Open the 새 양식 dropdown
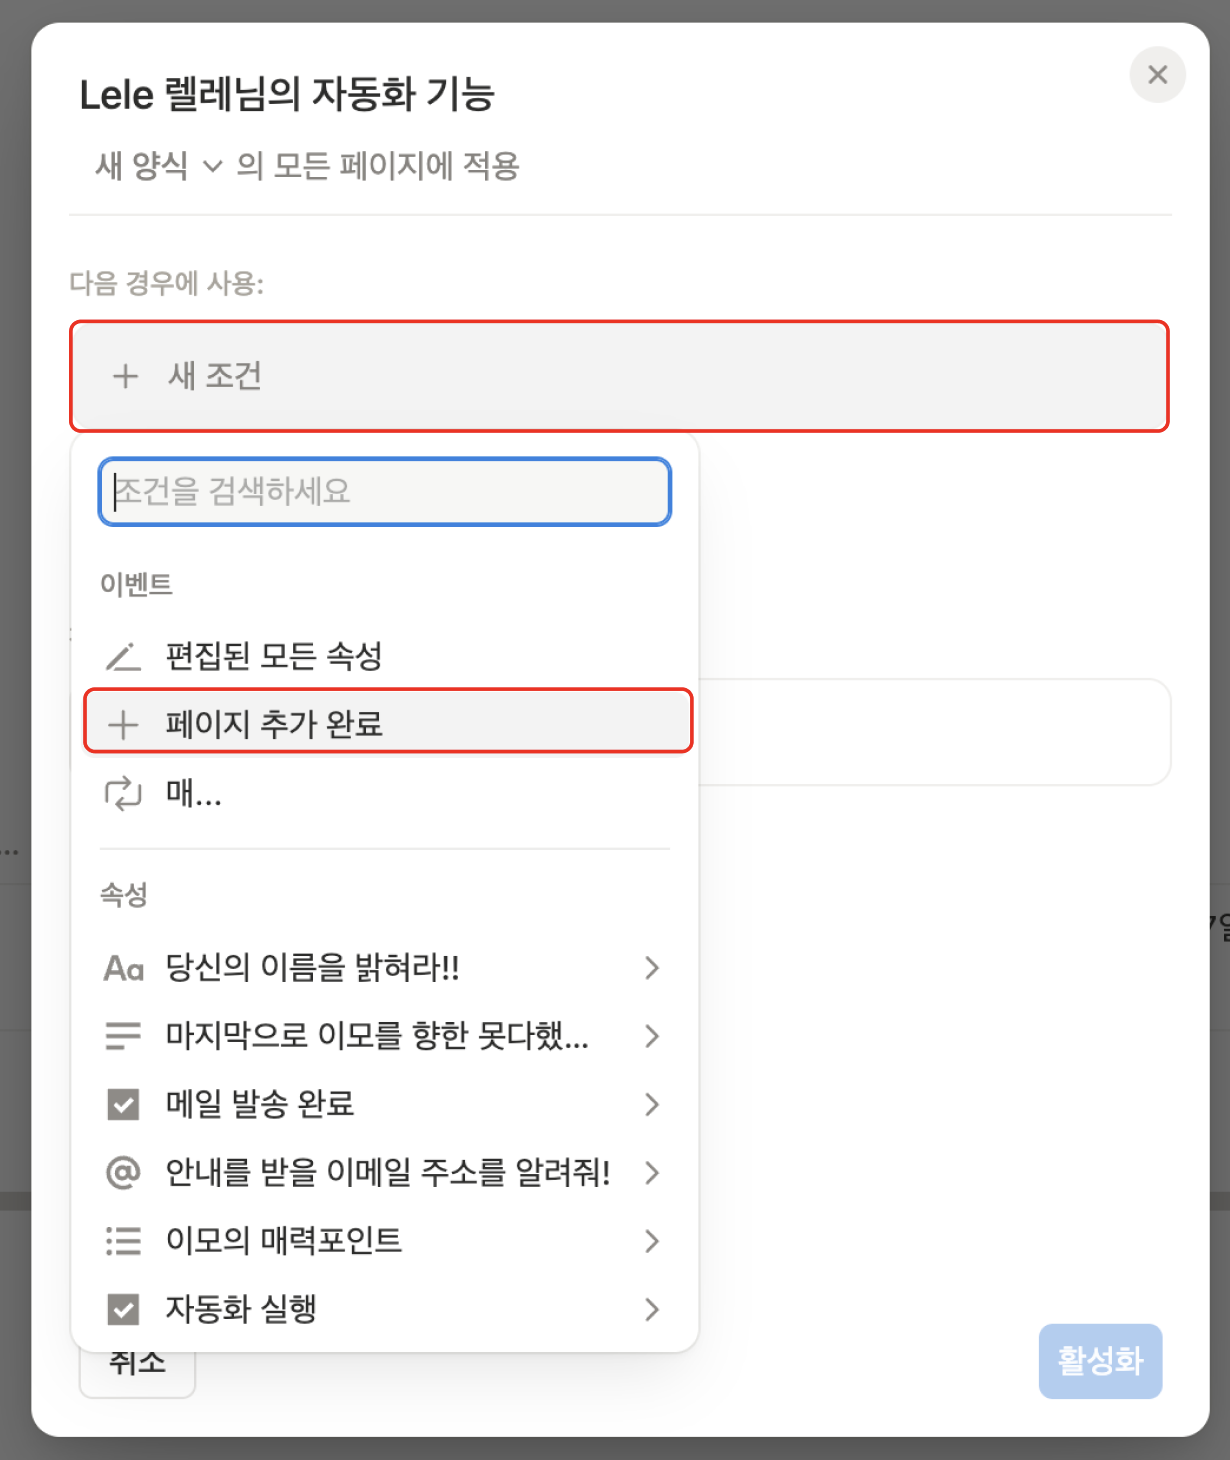The image size is (1230, 1460). [x=152, y=165]
